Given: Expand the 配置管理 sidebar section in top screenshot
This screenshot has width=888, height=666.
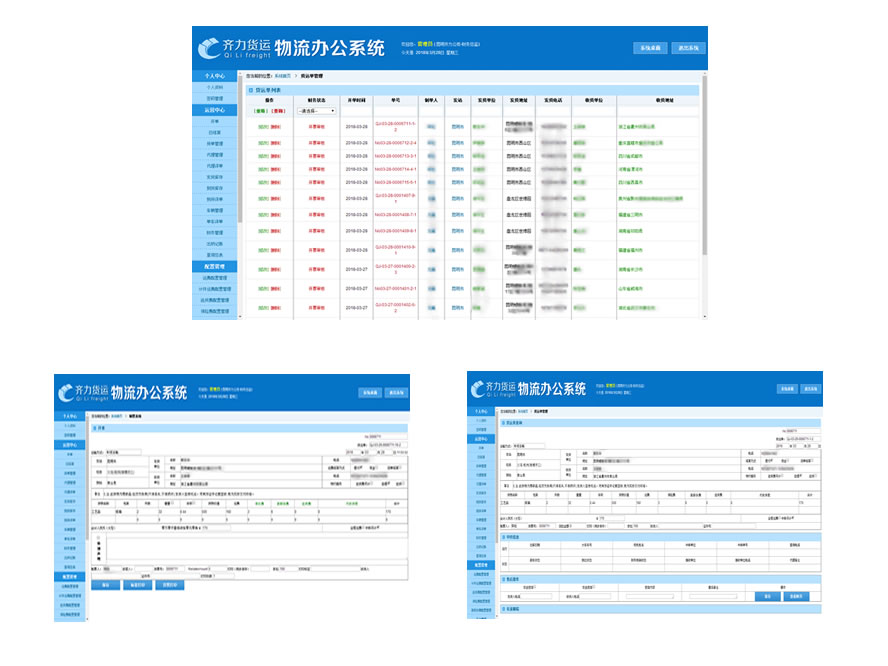Looking at the screenshot, I should coord(214,266).
